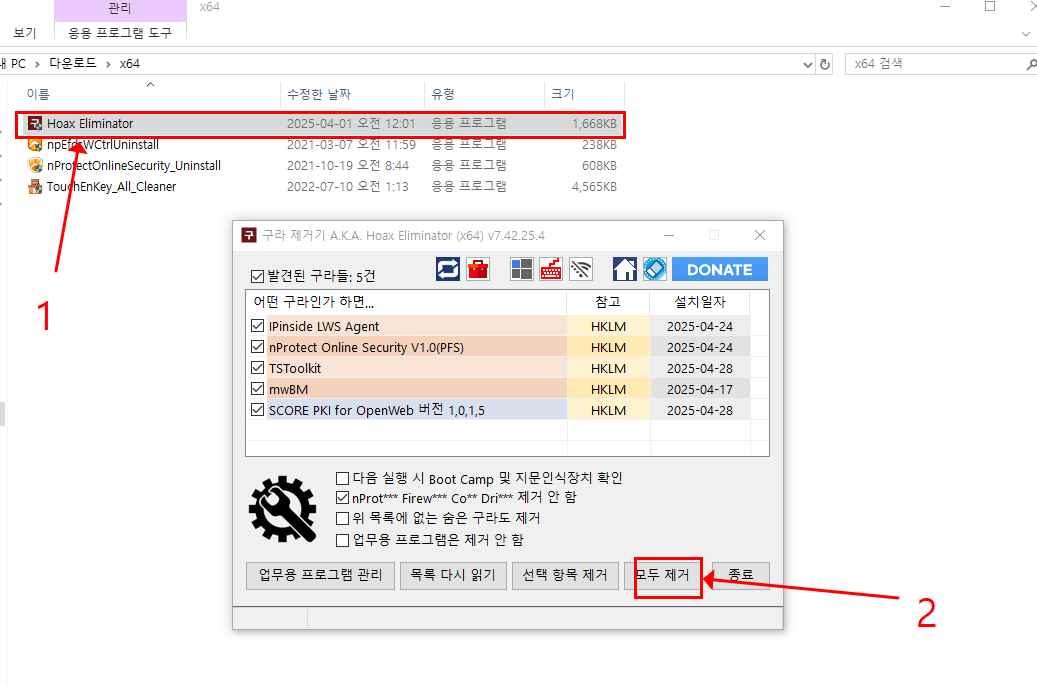Click the 종료 button
Screen dimensions: 1037x685
(x=741, y=575)
